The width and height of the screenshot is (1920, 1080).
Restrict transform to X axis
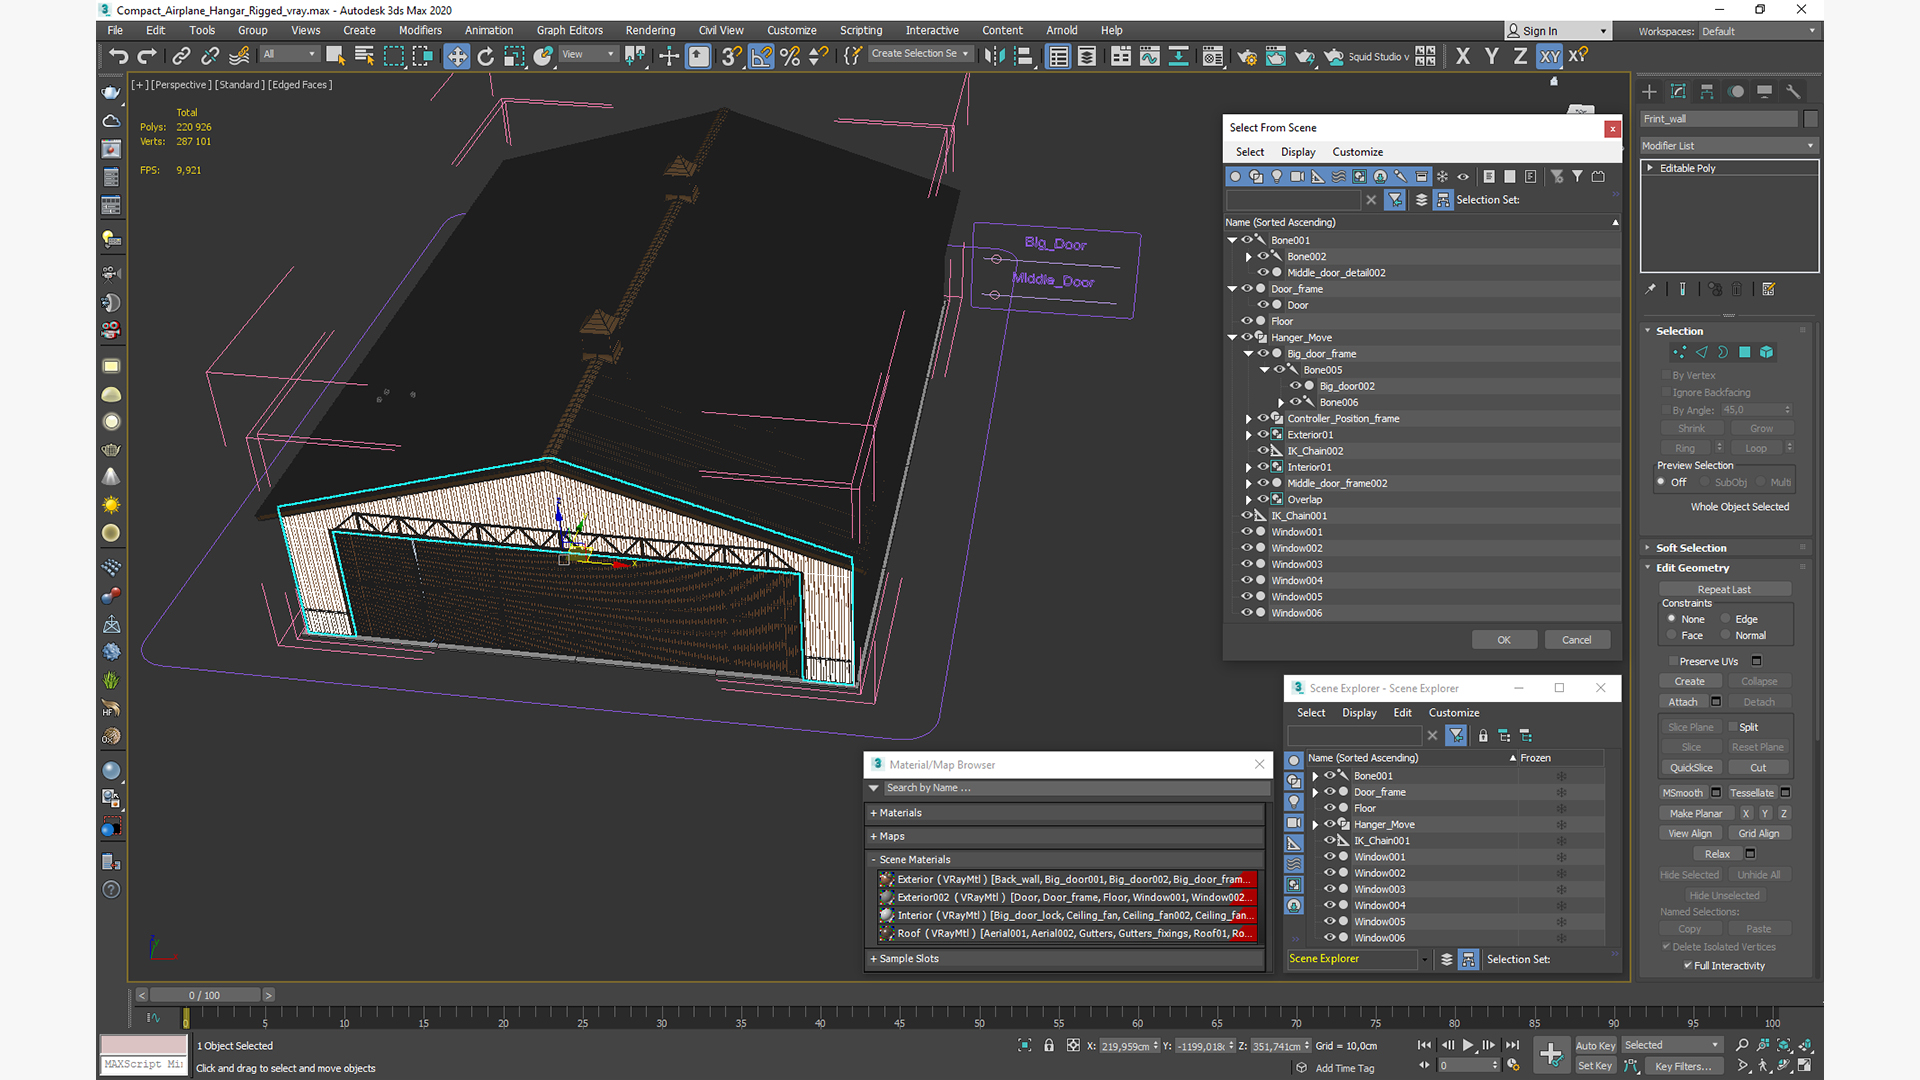(1463, 56)
